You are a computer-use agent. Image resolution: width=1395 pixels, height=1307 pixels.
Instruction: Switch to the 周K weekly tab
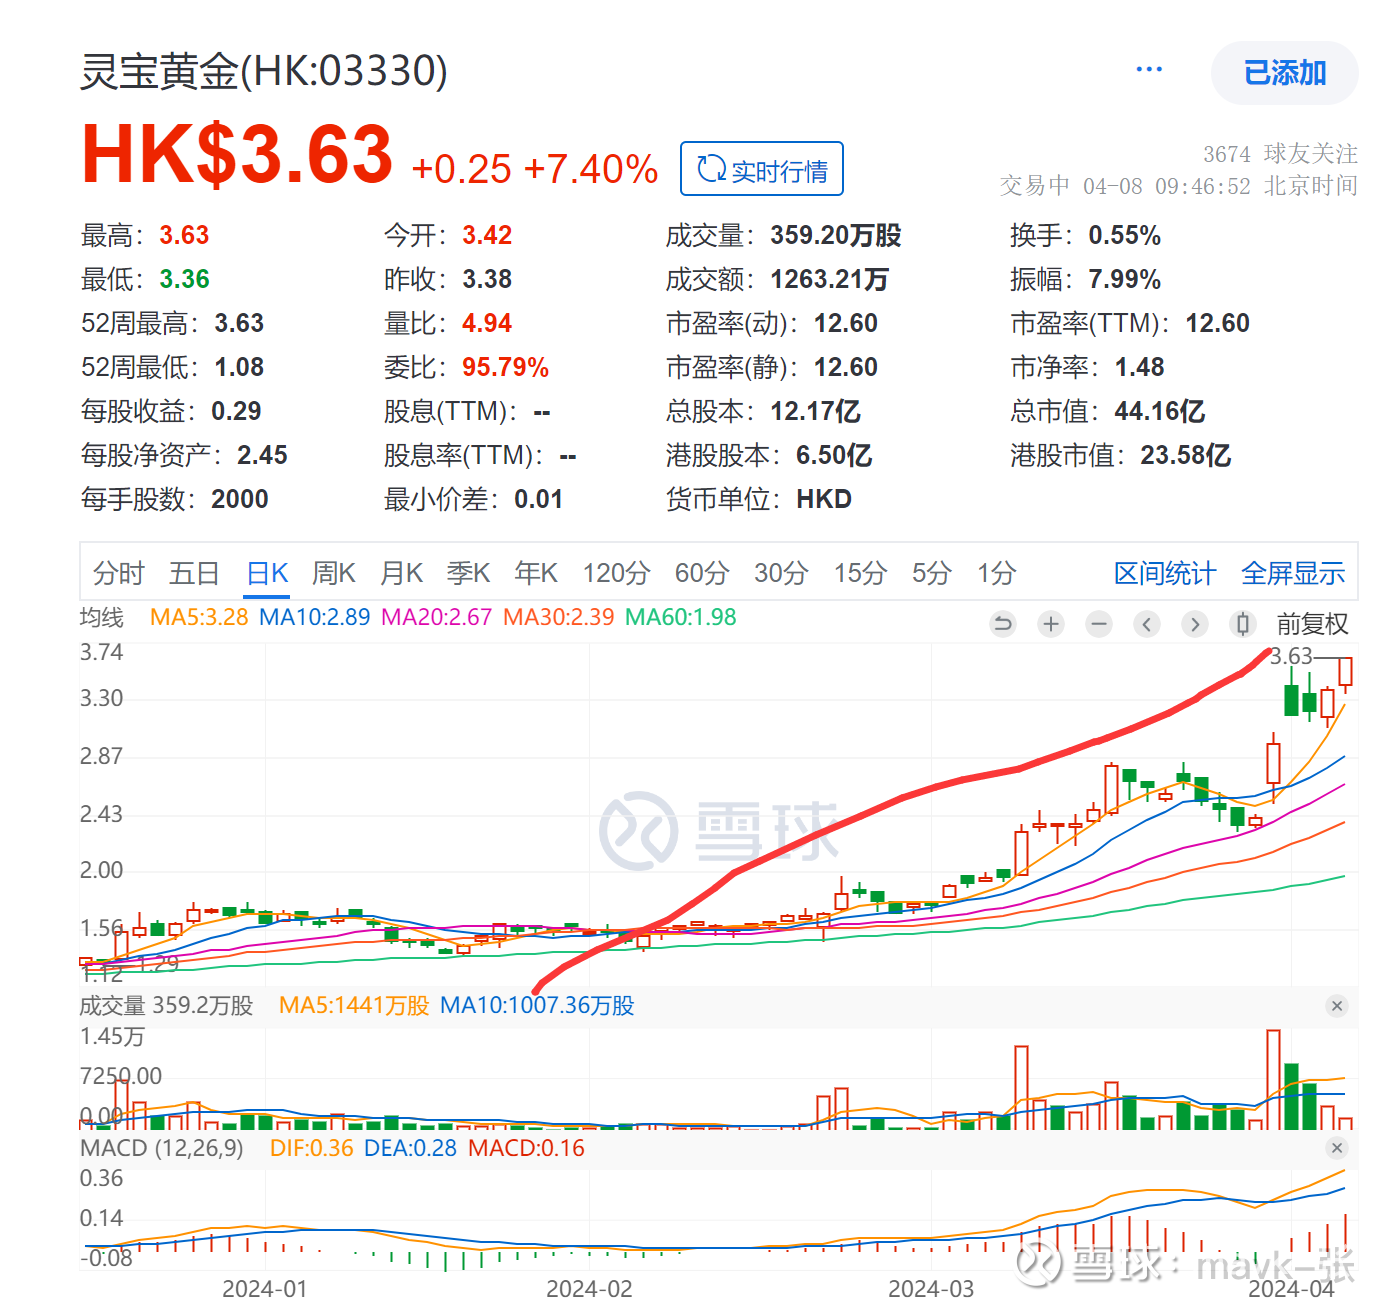pos(332,573)
